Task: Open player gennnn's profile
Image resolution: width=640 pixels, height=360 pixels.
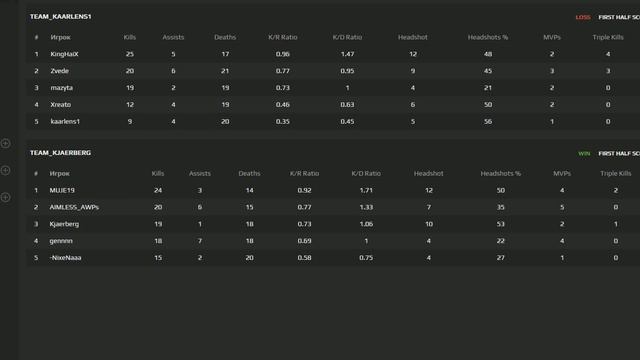Action: tap(61, 241)
